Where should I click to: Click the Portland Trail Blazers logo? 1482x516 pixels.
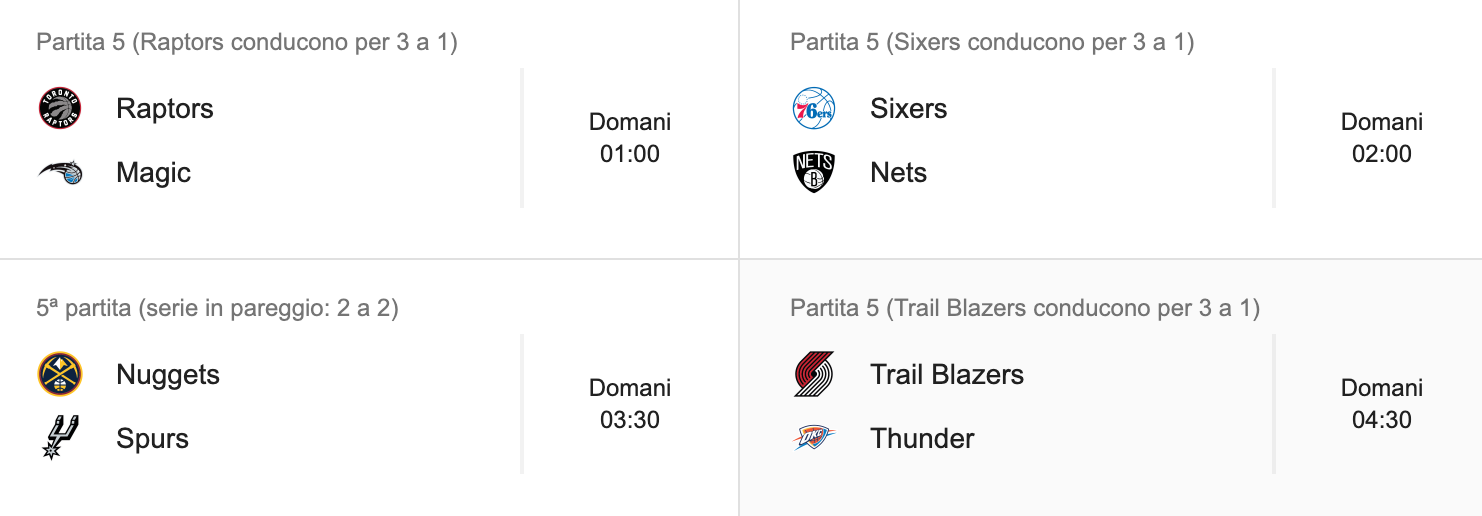click(x=813, y=374)
